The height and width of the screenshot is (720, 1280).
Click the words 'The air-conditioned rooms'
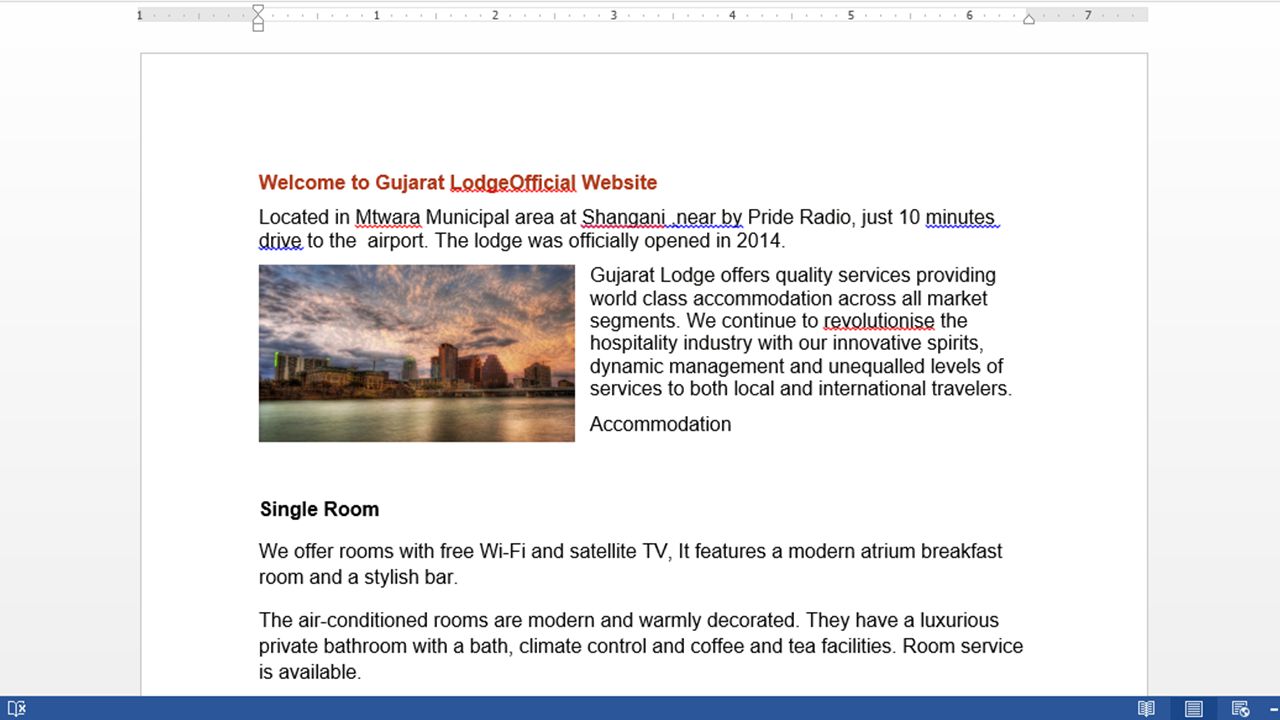coord(372,620)
